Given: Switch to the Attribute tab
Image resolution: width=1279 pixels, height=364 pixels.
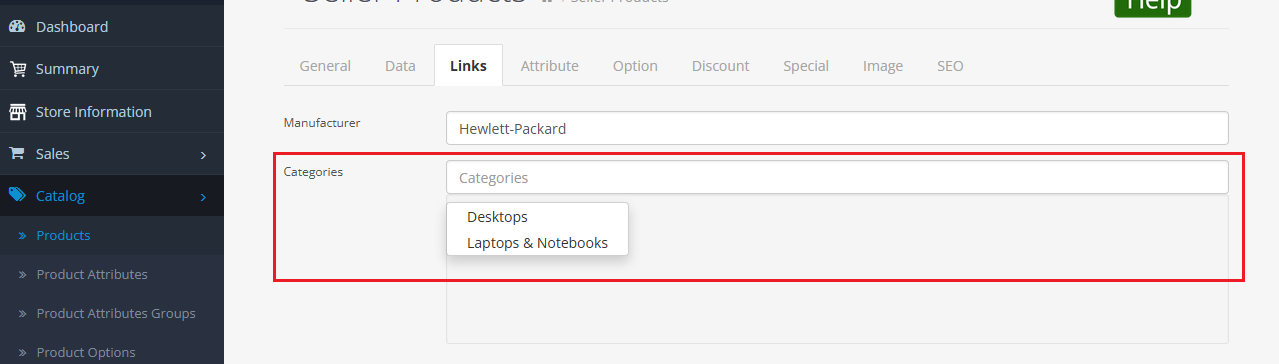Looking at the screenshot, I should tap(549, 66).
